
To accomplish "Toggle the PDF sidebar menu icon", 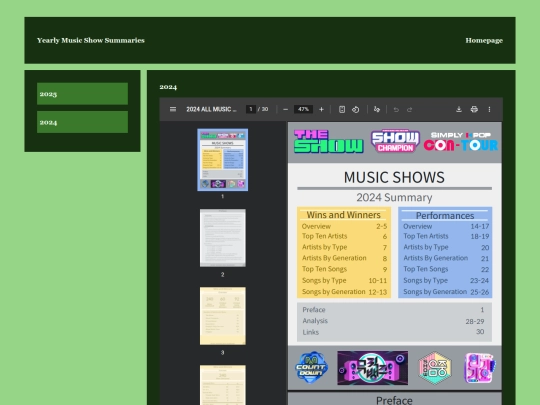I will click(x=173, y=109).
